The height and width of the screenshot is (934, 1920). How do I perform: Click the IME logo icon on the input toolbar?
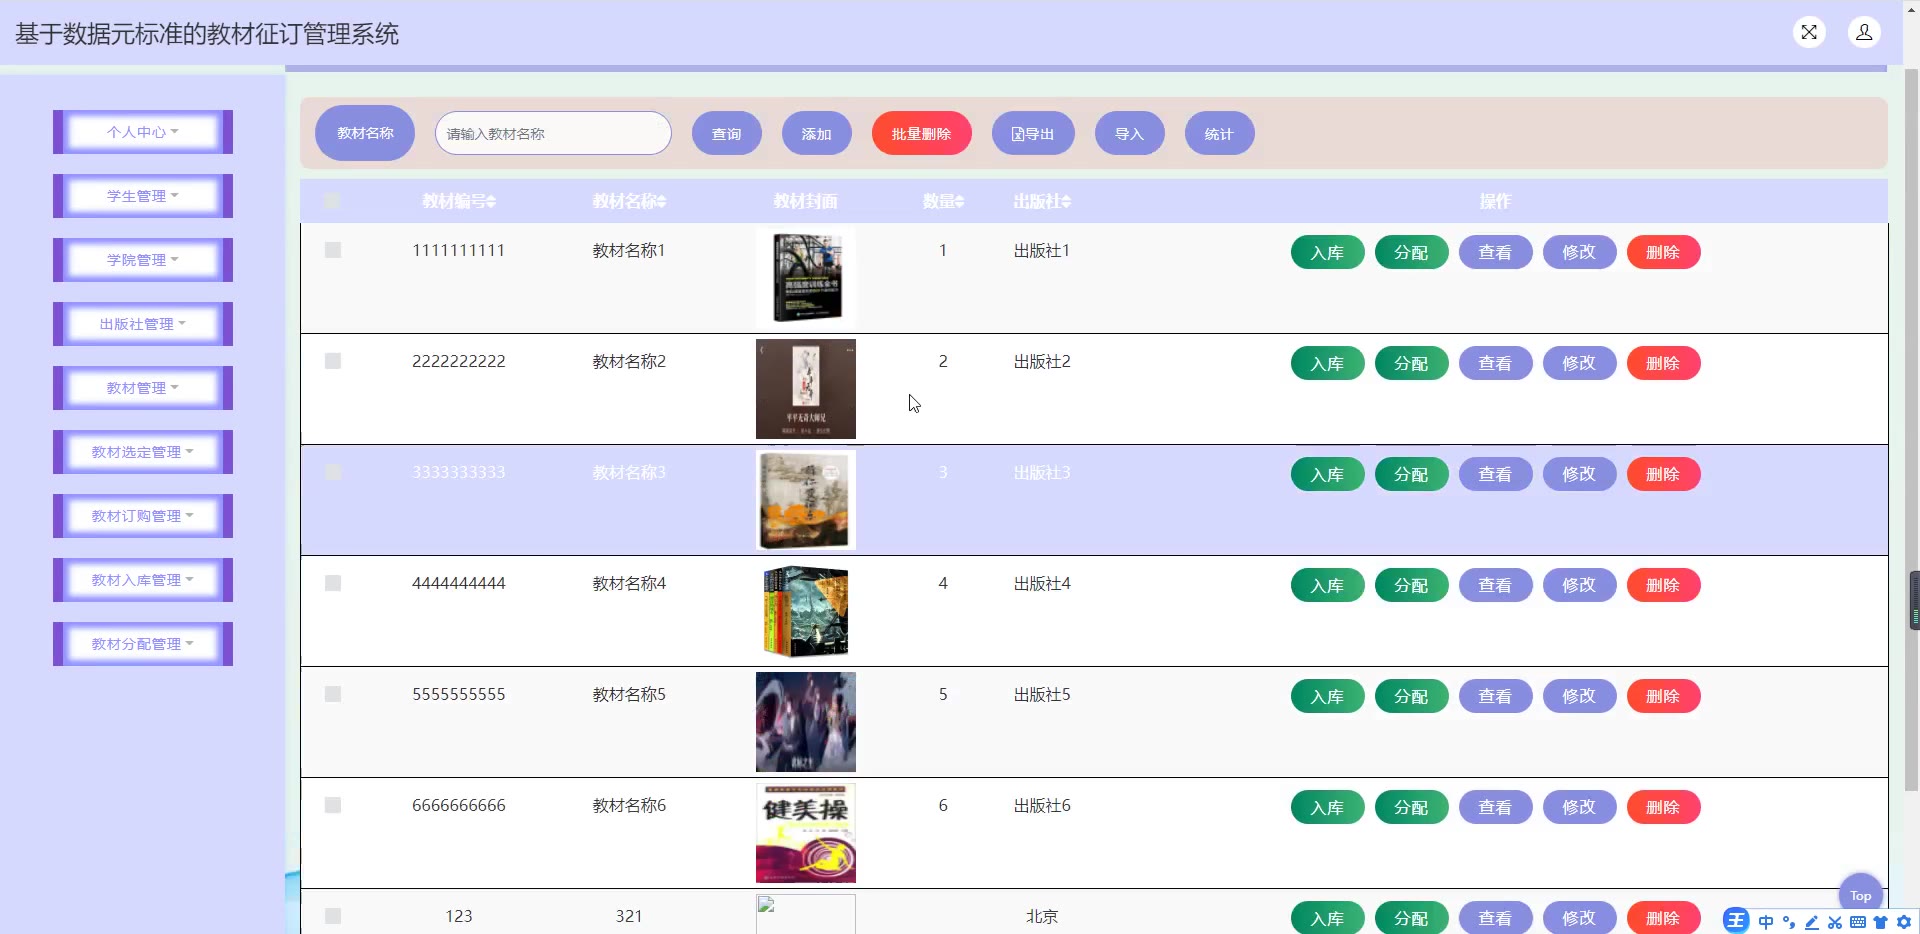1736,921
